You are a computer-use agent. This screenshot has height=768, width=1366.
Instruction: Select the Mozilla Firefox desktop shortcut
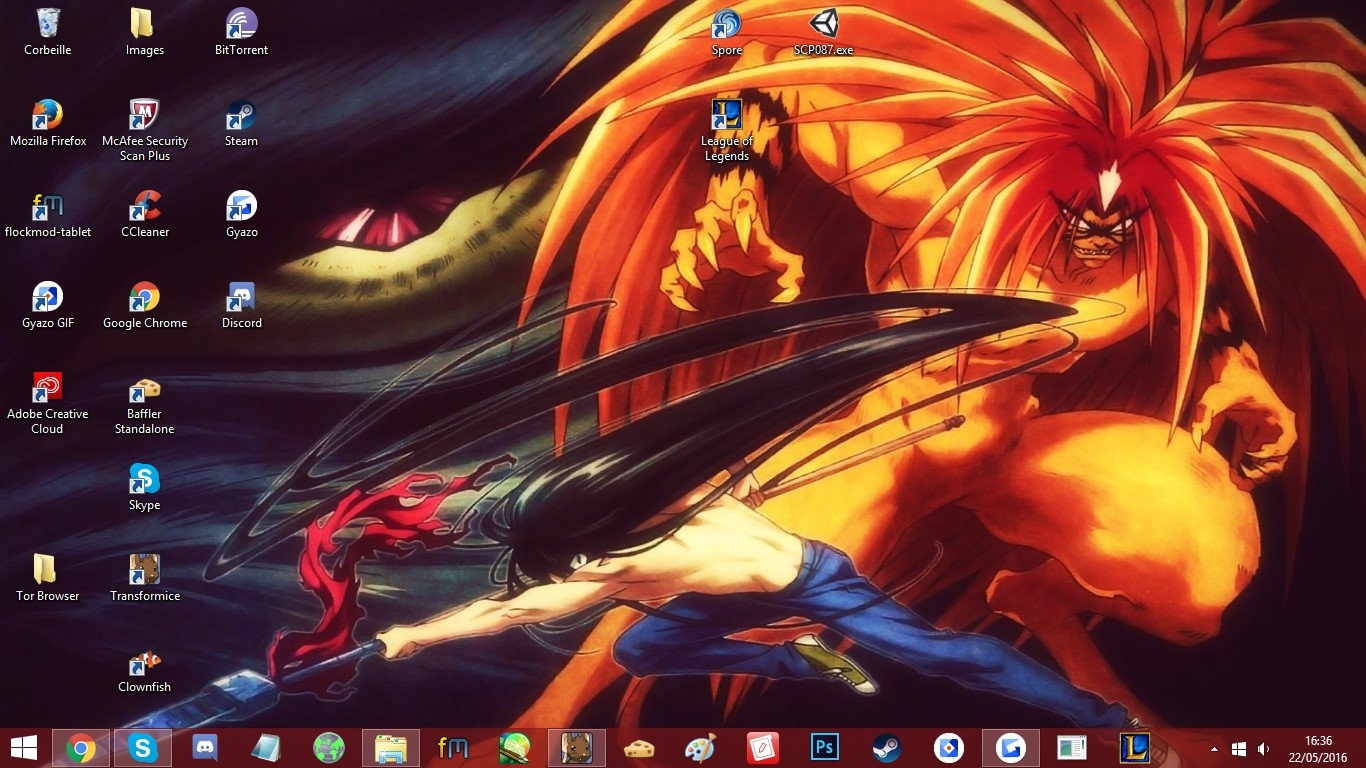tap(48, 123)
